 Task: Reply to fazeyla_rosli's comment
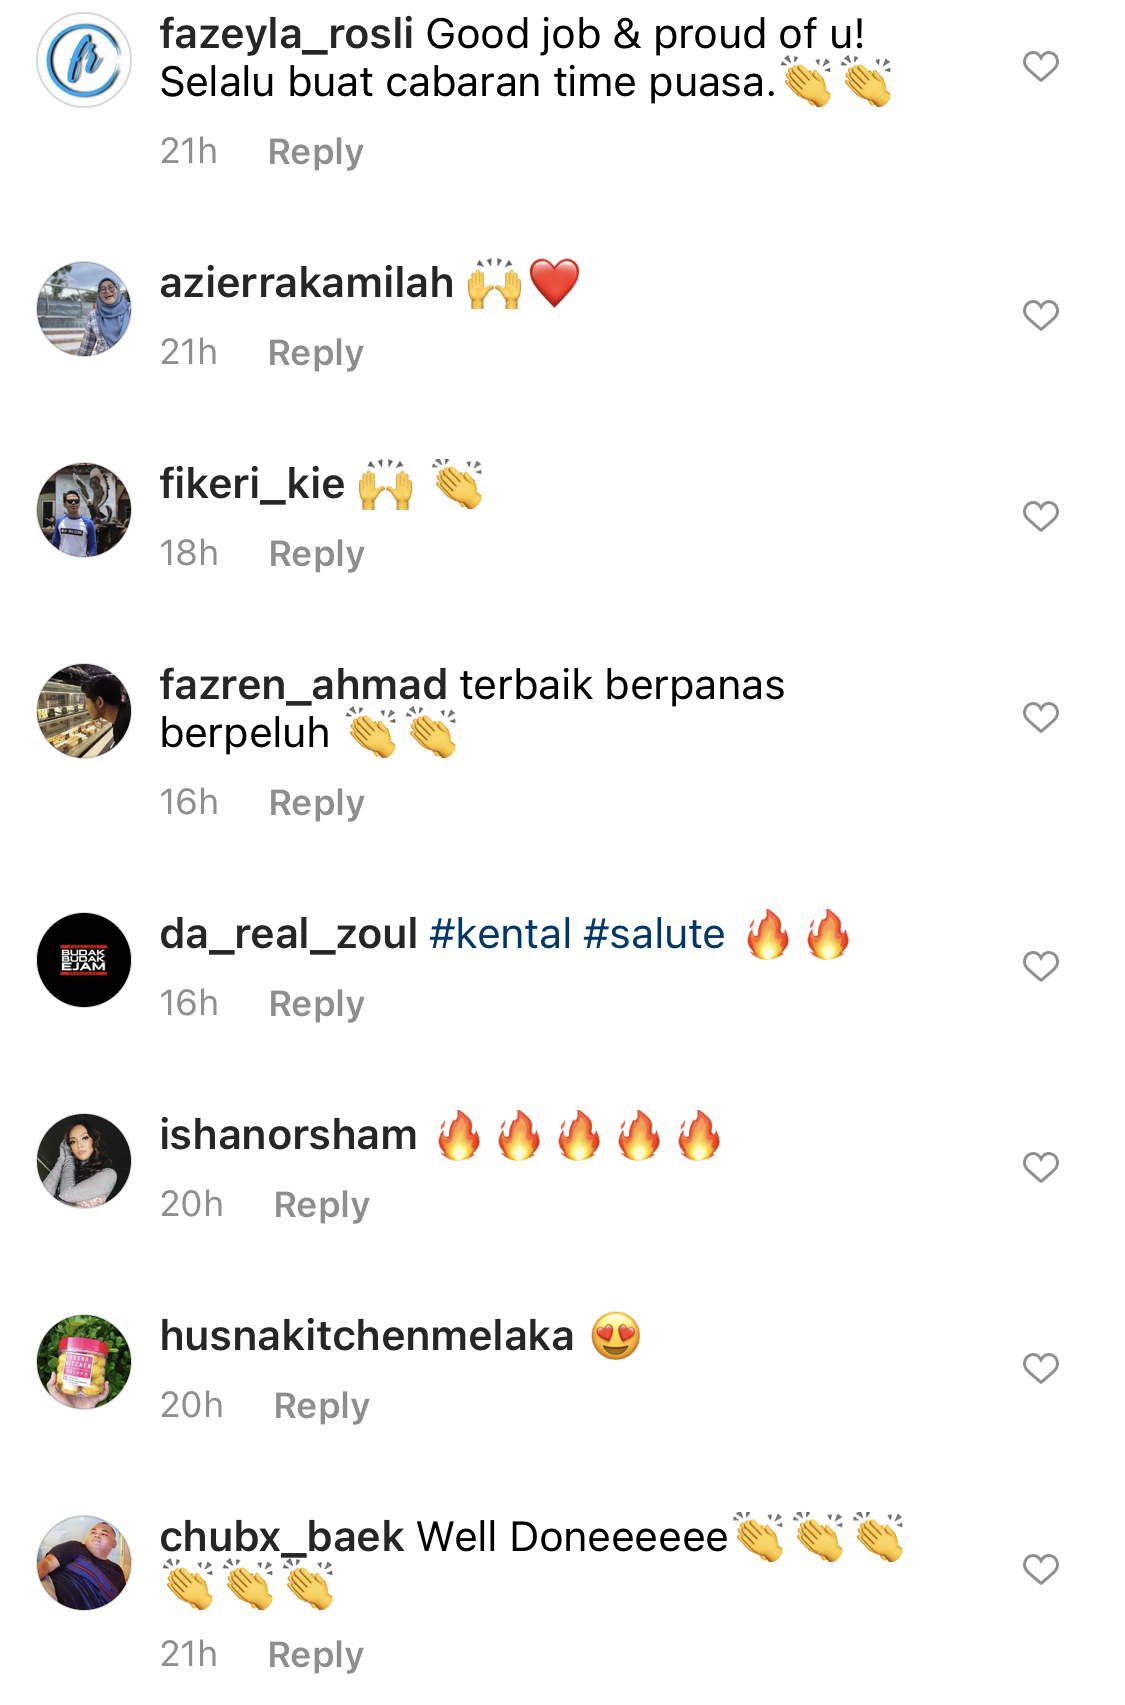(315, 152)
